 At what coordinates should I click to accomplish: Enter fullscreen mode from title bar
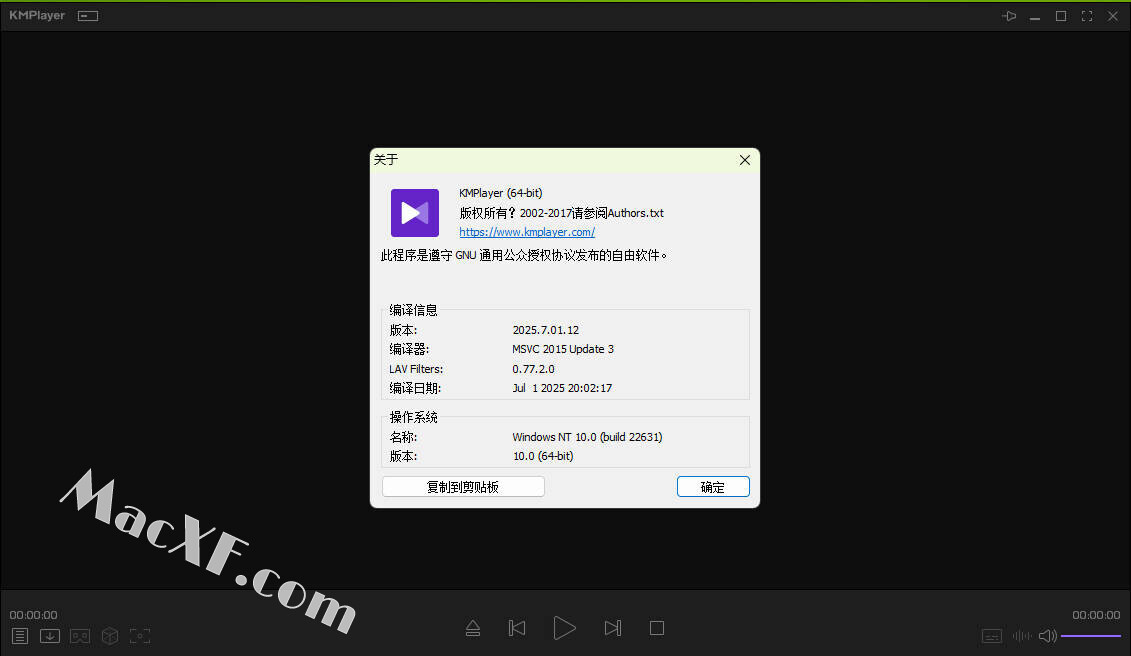click(1087, 16)
